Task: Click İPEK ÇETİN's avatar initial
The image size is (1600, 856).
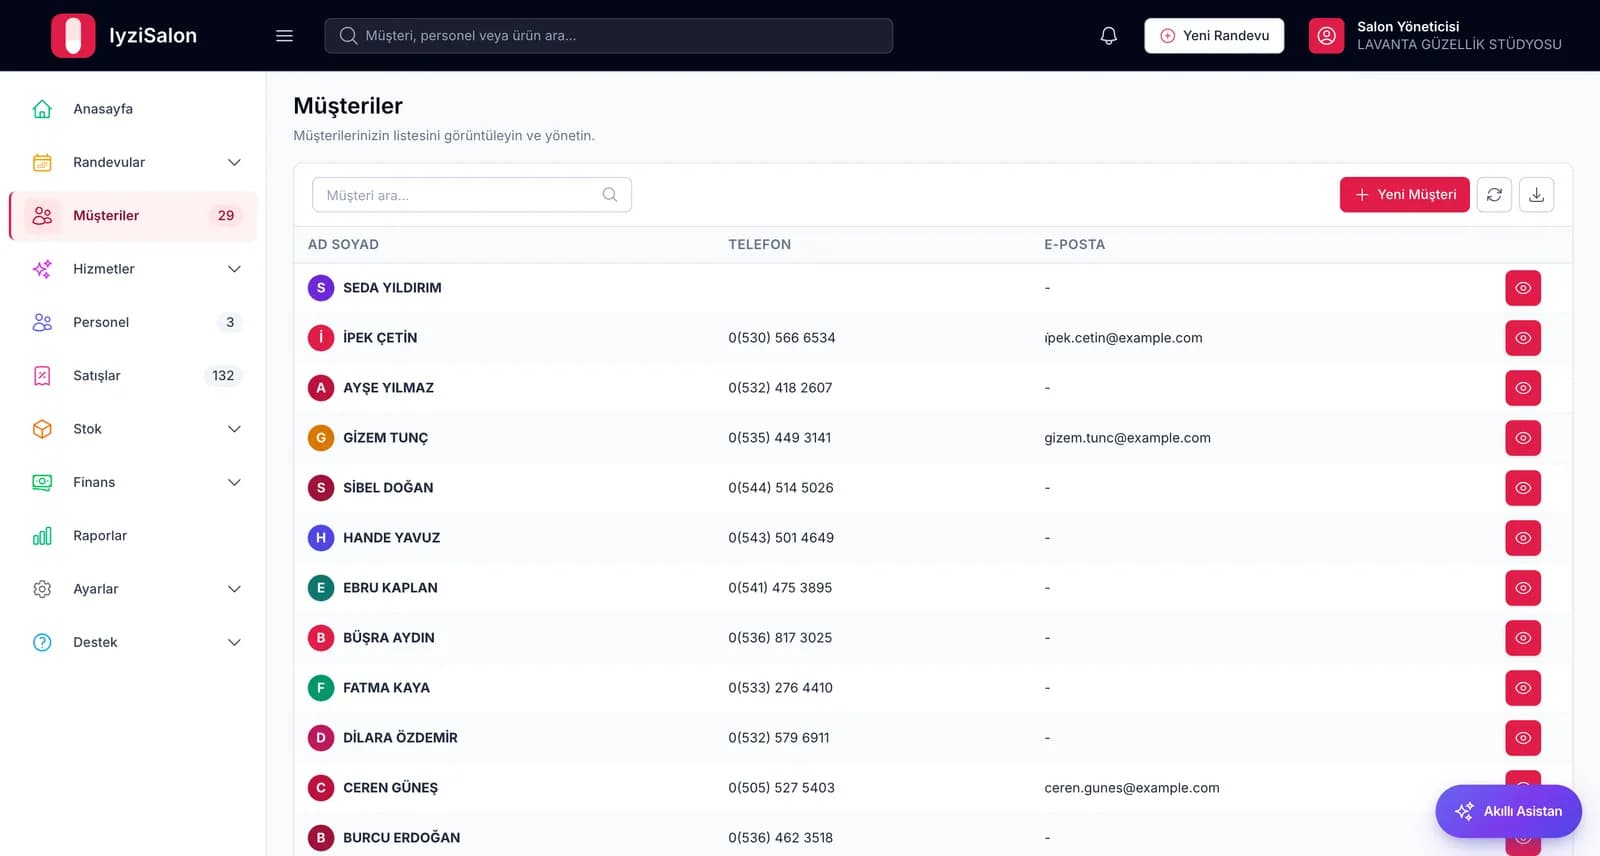Action: pos(321,338)
